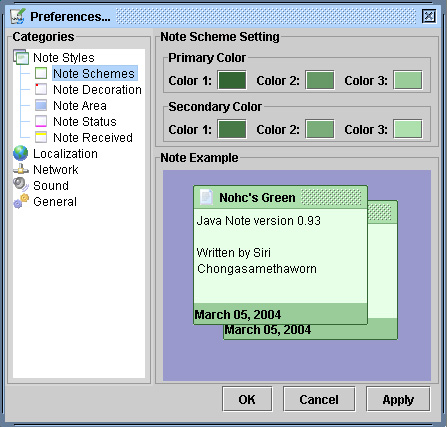Image resolution: width=447 pixels, height=427 pixels.
Task: Open Primary Color 3 light green swatch
Action: tap(408, 80)
